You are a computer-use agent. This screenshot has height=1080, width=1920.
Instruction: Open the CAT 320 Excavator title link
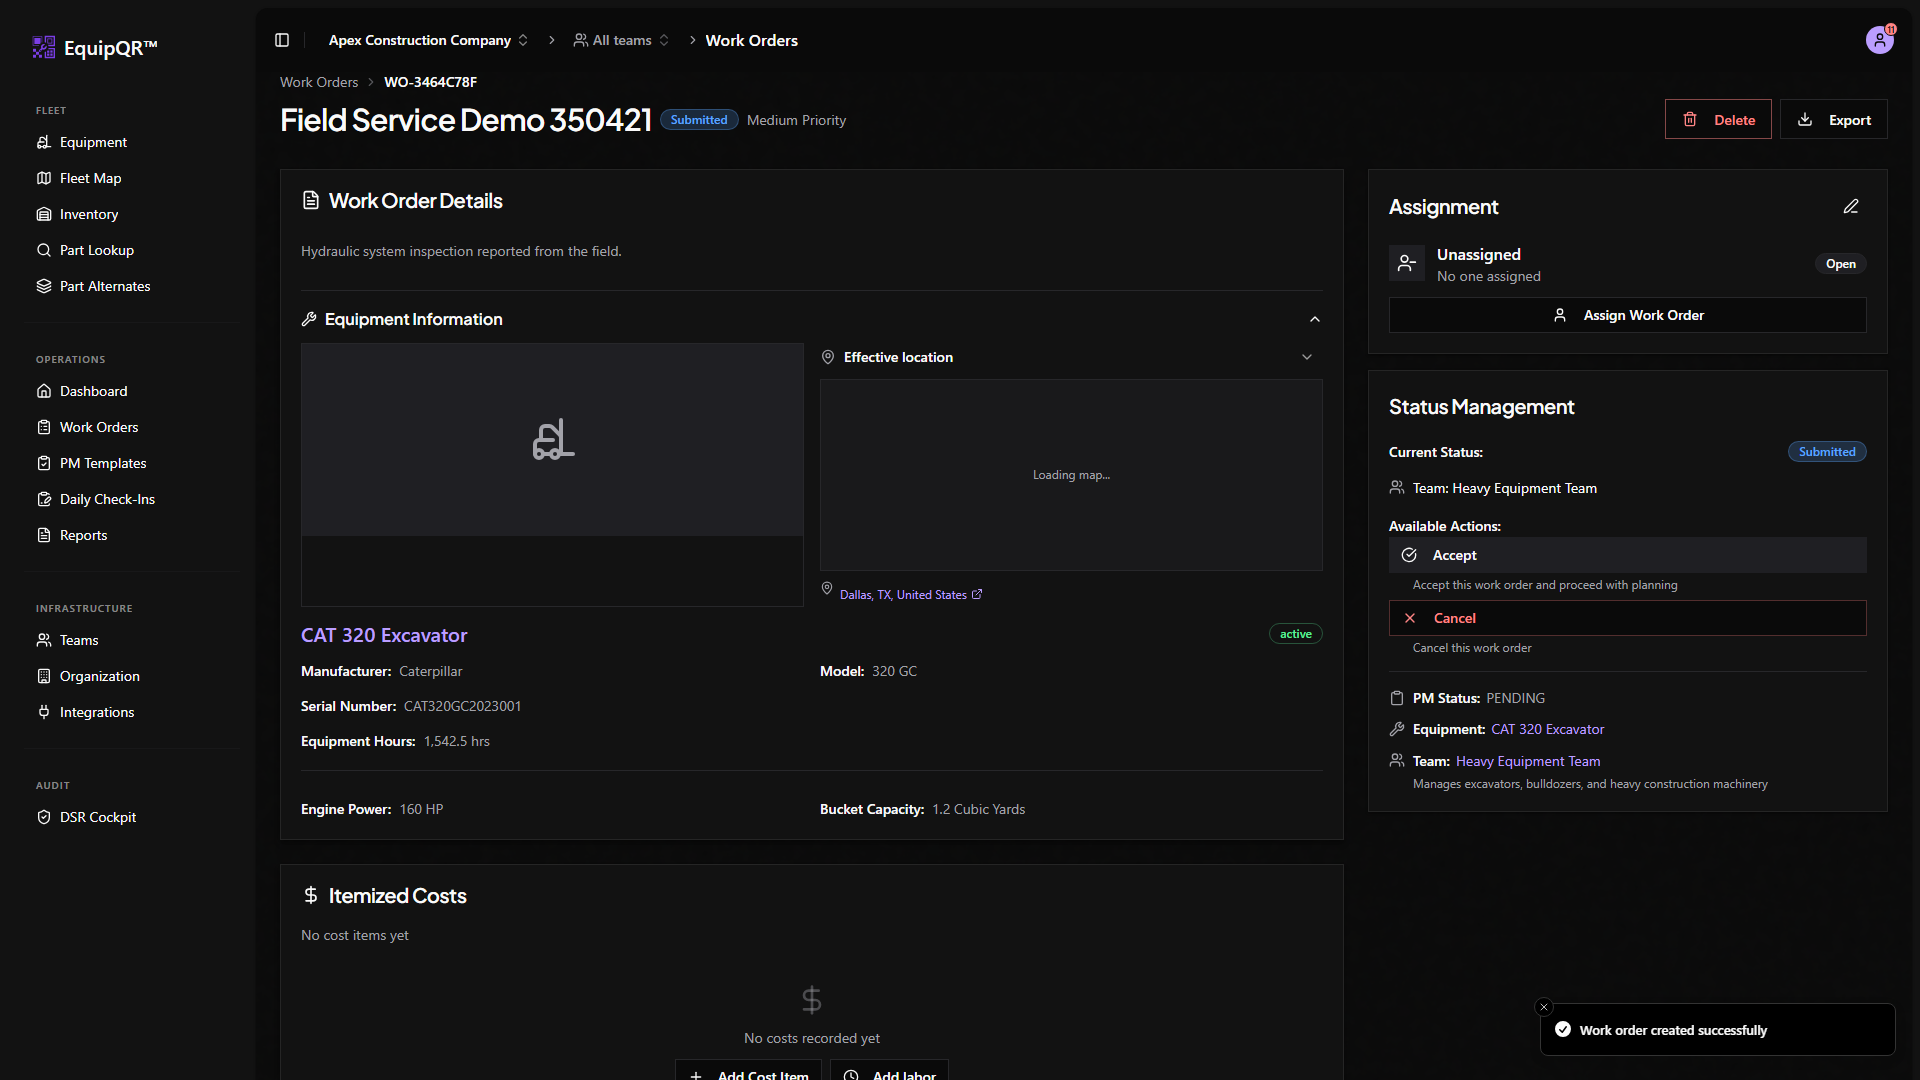point(384,635)
